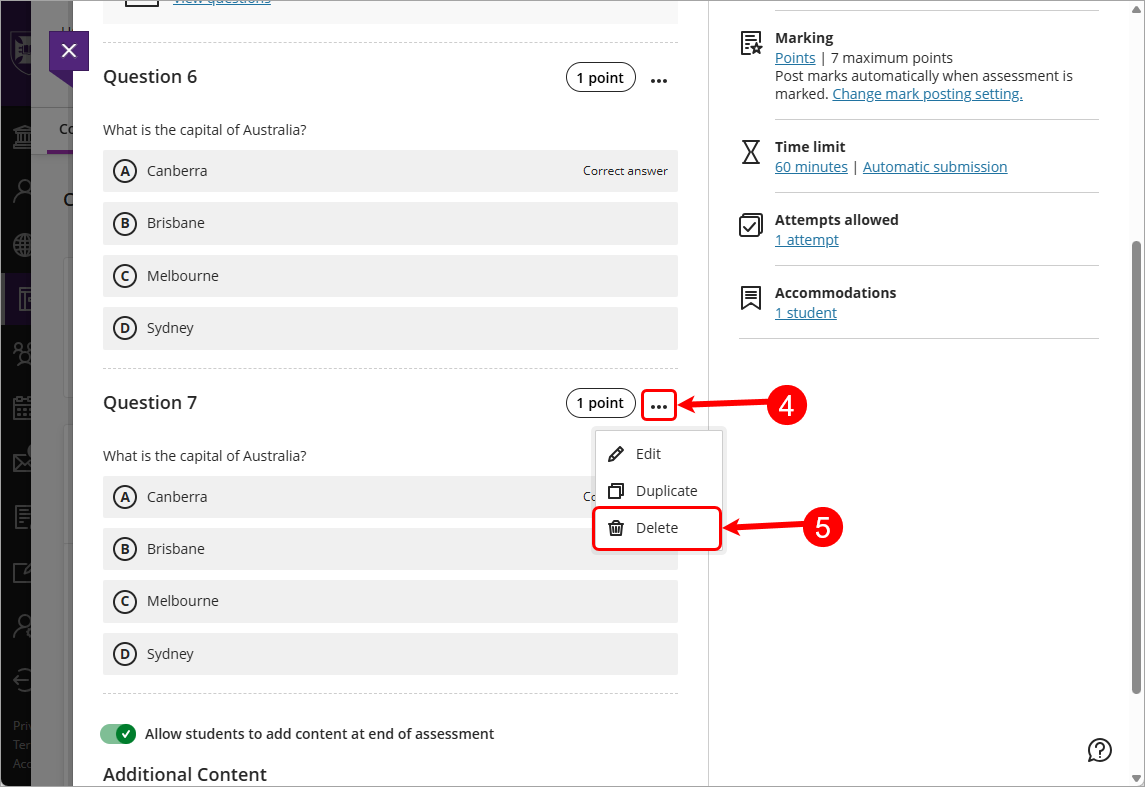1145x787 pixels.
Task: Click the pencil Edit icon
Action: click(x=616, y=454)
